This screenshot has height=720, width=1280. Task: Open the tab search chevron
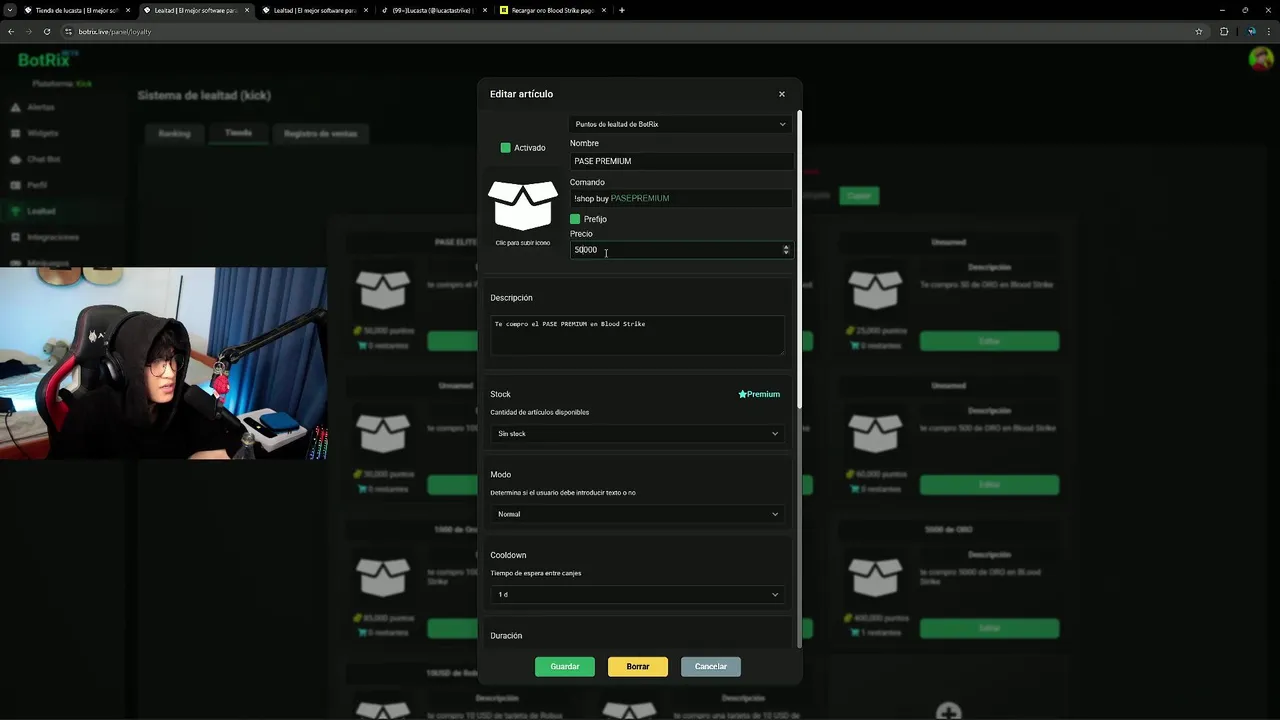10,10
